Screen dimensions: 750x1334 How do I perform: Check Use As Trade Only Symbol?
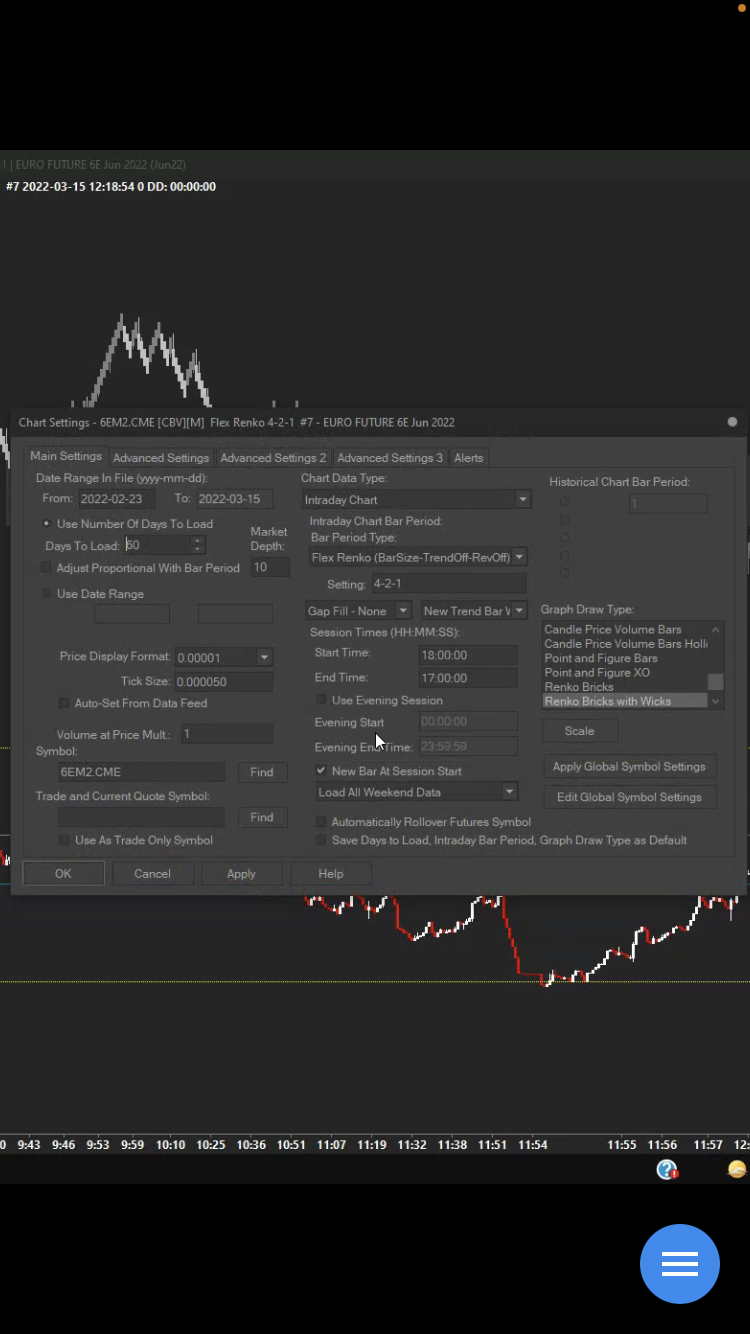tap(65, 840)
